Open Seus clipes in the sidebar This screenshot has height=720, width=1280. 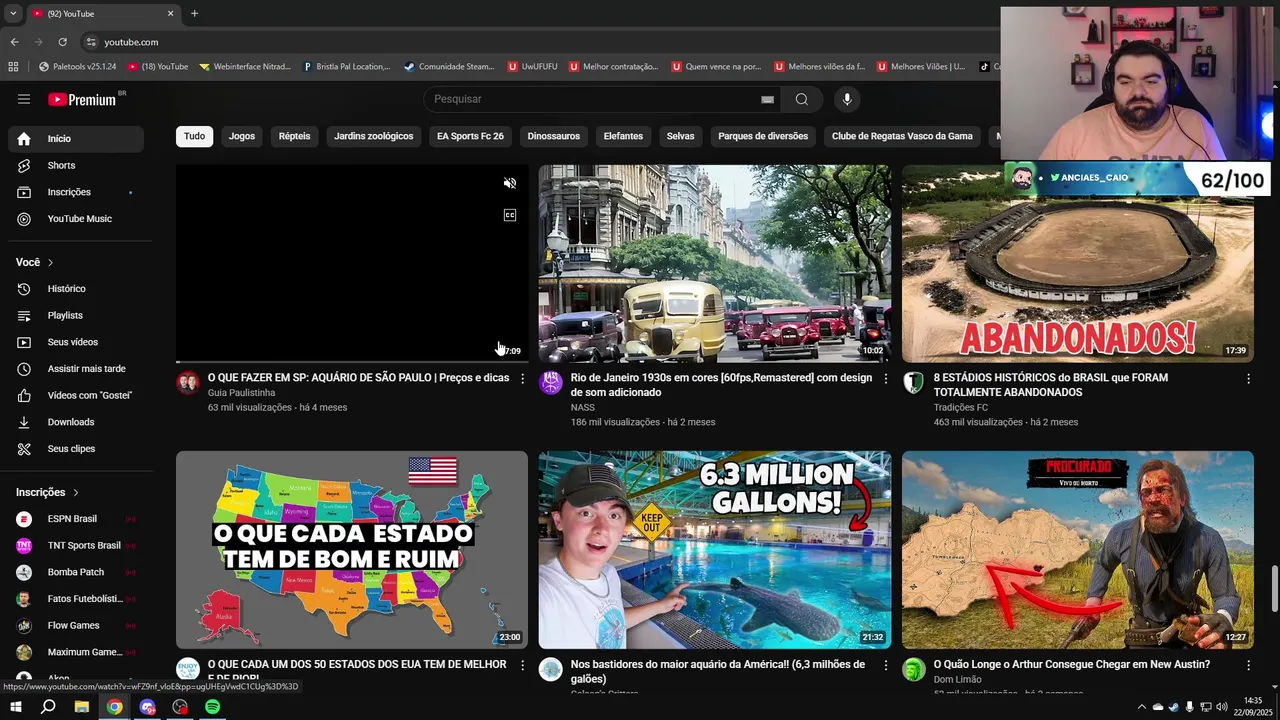click(x=76, y=449)
